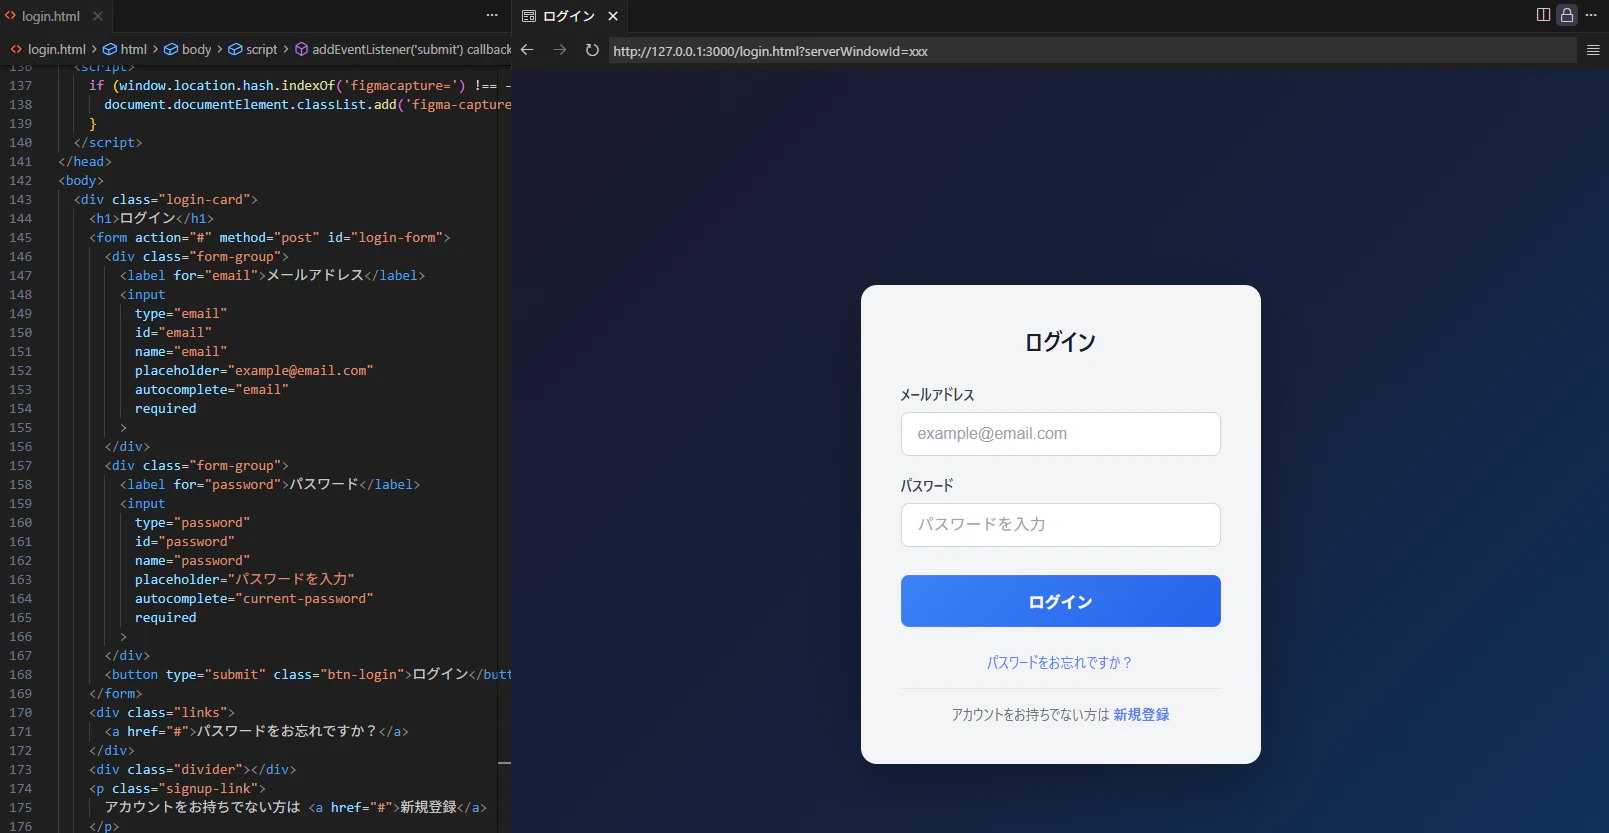Screen dimensions: 1609x833
Task: Click class="btn-login" in button code line
Action: [339, 675]
